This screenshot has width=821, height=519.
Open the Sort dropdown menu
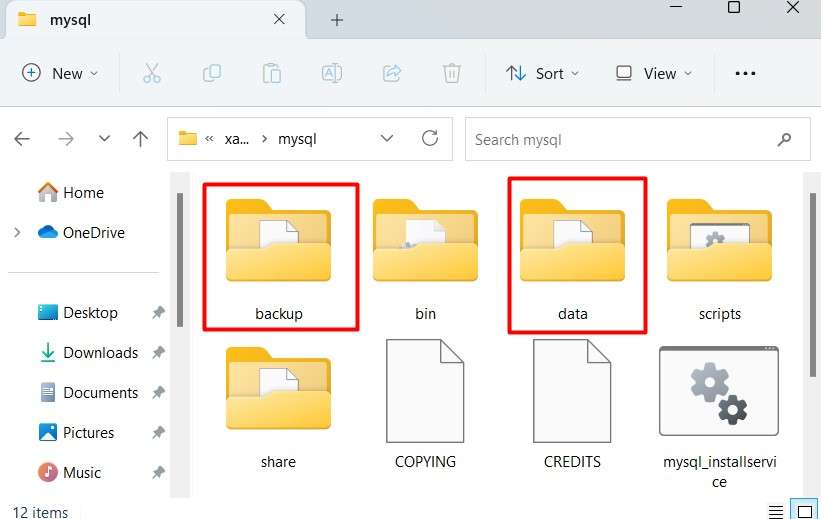(542, 73)
